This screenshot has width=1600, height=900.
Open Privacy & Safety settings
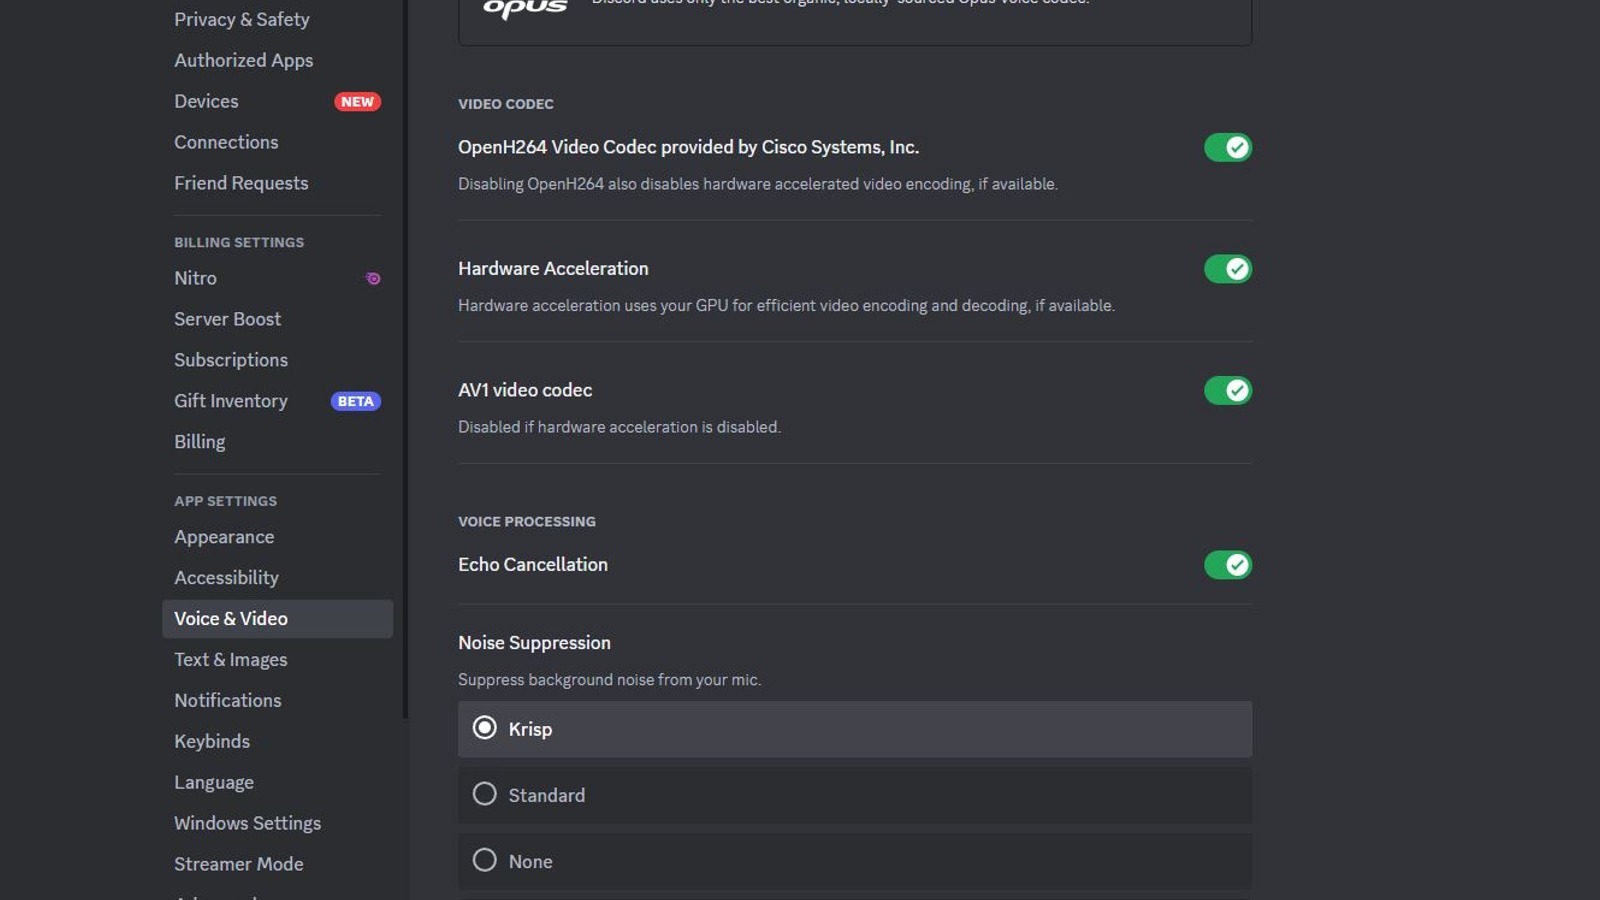(x=242, y=19)
